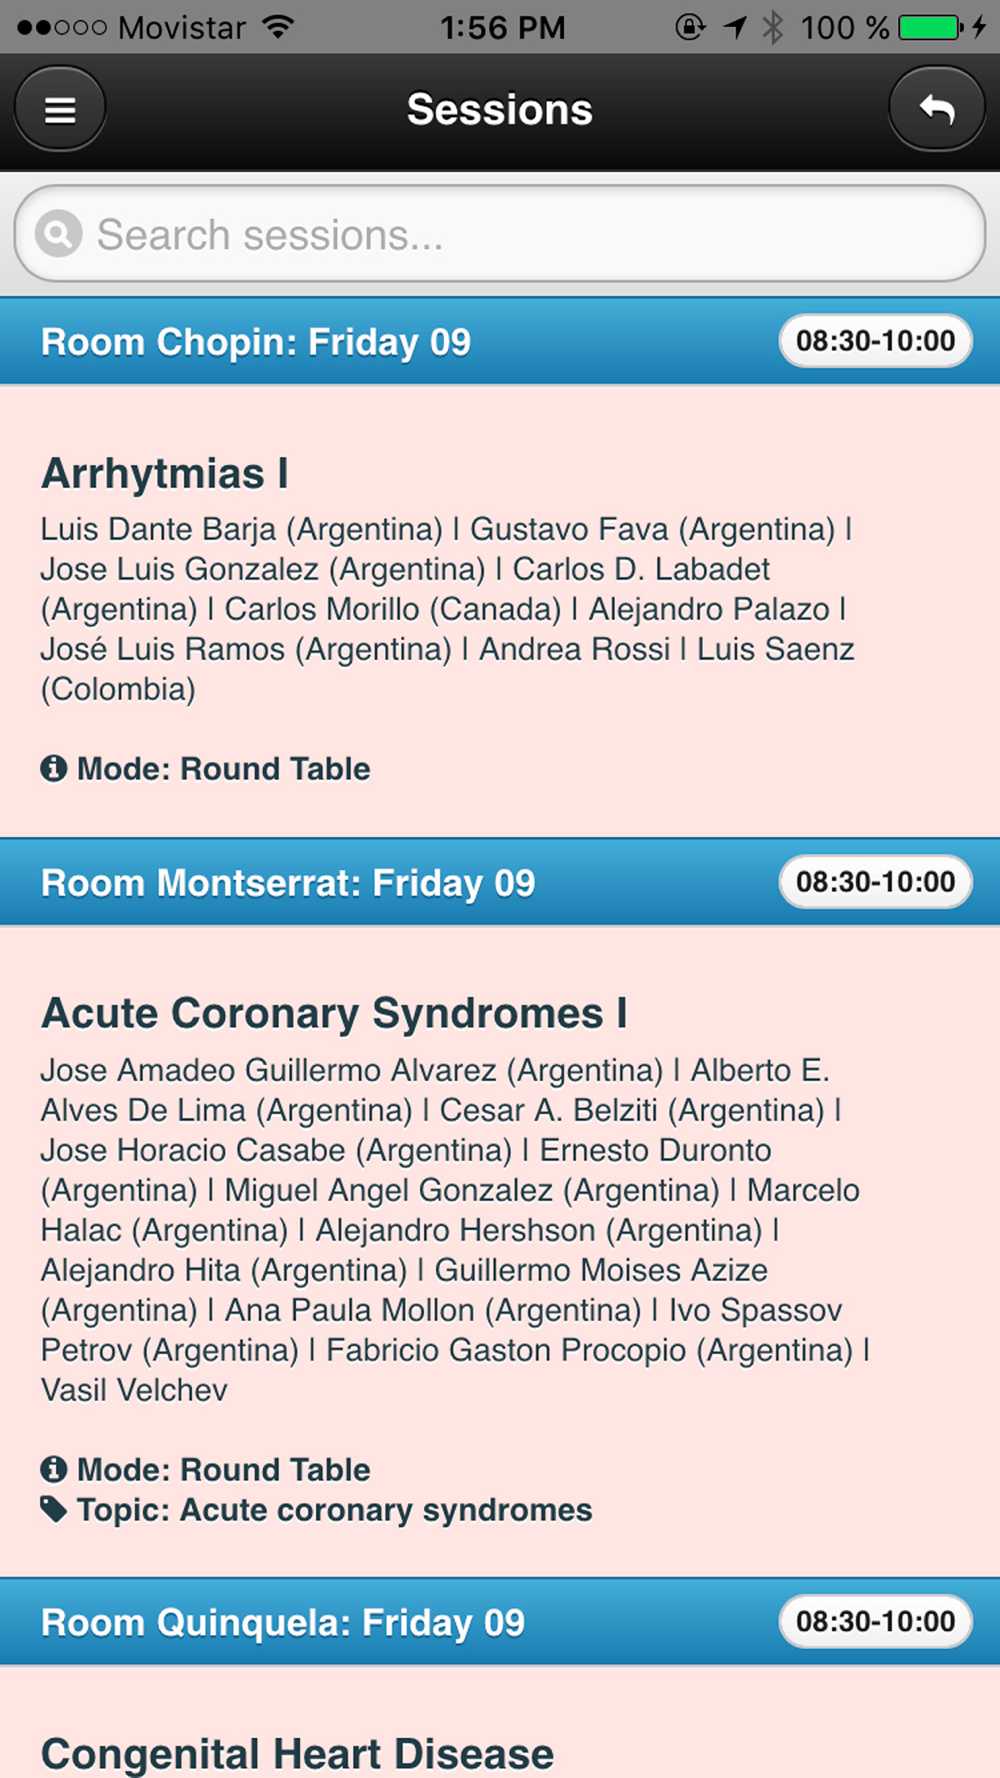Tap the battery icon in status bar
1000x1778 pixels.
(930, 27)
